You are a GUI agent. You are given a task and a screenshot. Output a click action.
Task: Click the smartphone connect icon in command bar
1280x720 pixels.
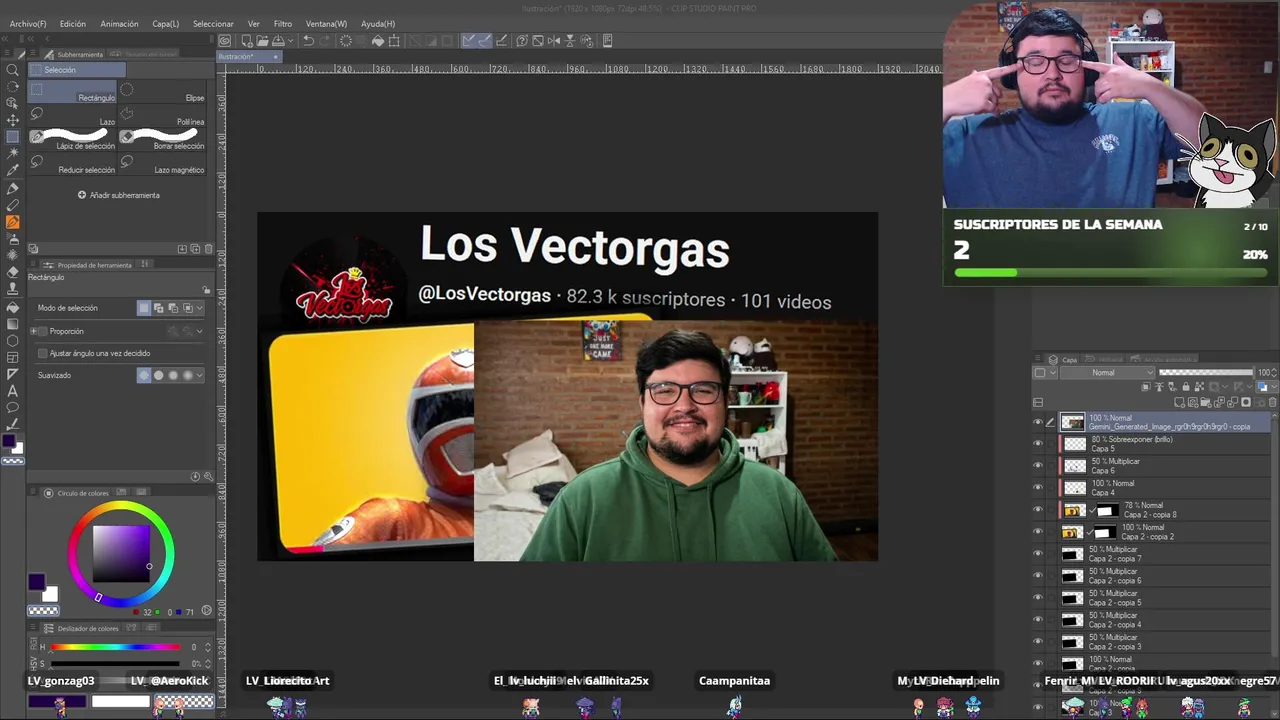[x=607, y=41]
